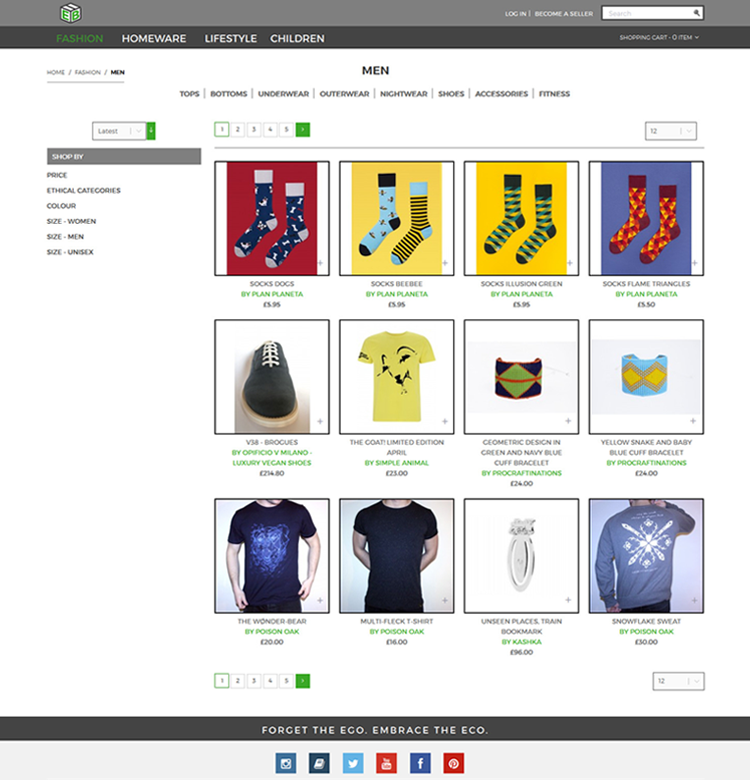Open the Homeware menu

point(154,39)
